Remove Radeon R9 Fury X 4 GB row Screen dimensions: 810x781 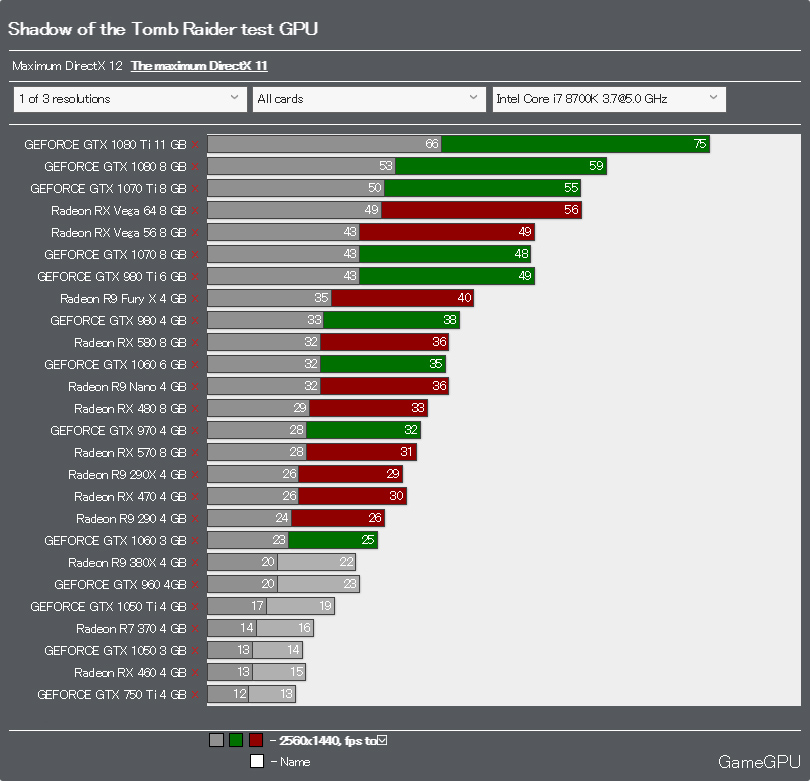click(x=195, y=299)
